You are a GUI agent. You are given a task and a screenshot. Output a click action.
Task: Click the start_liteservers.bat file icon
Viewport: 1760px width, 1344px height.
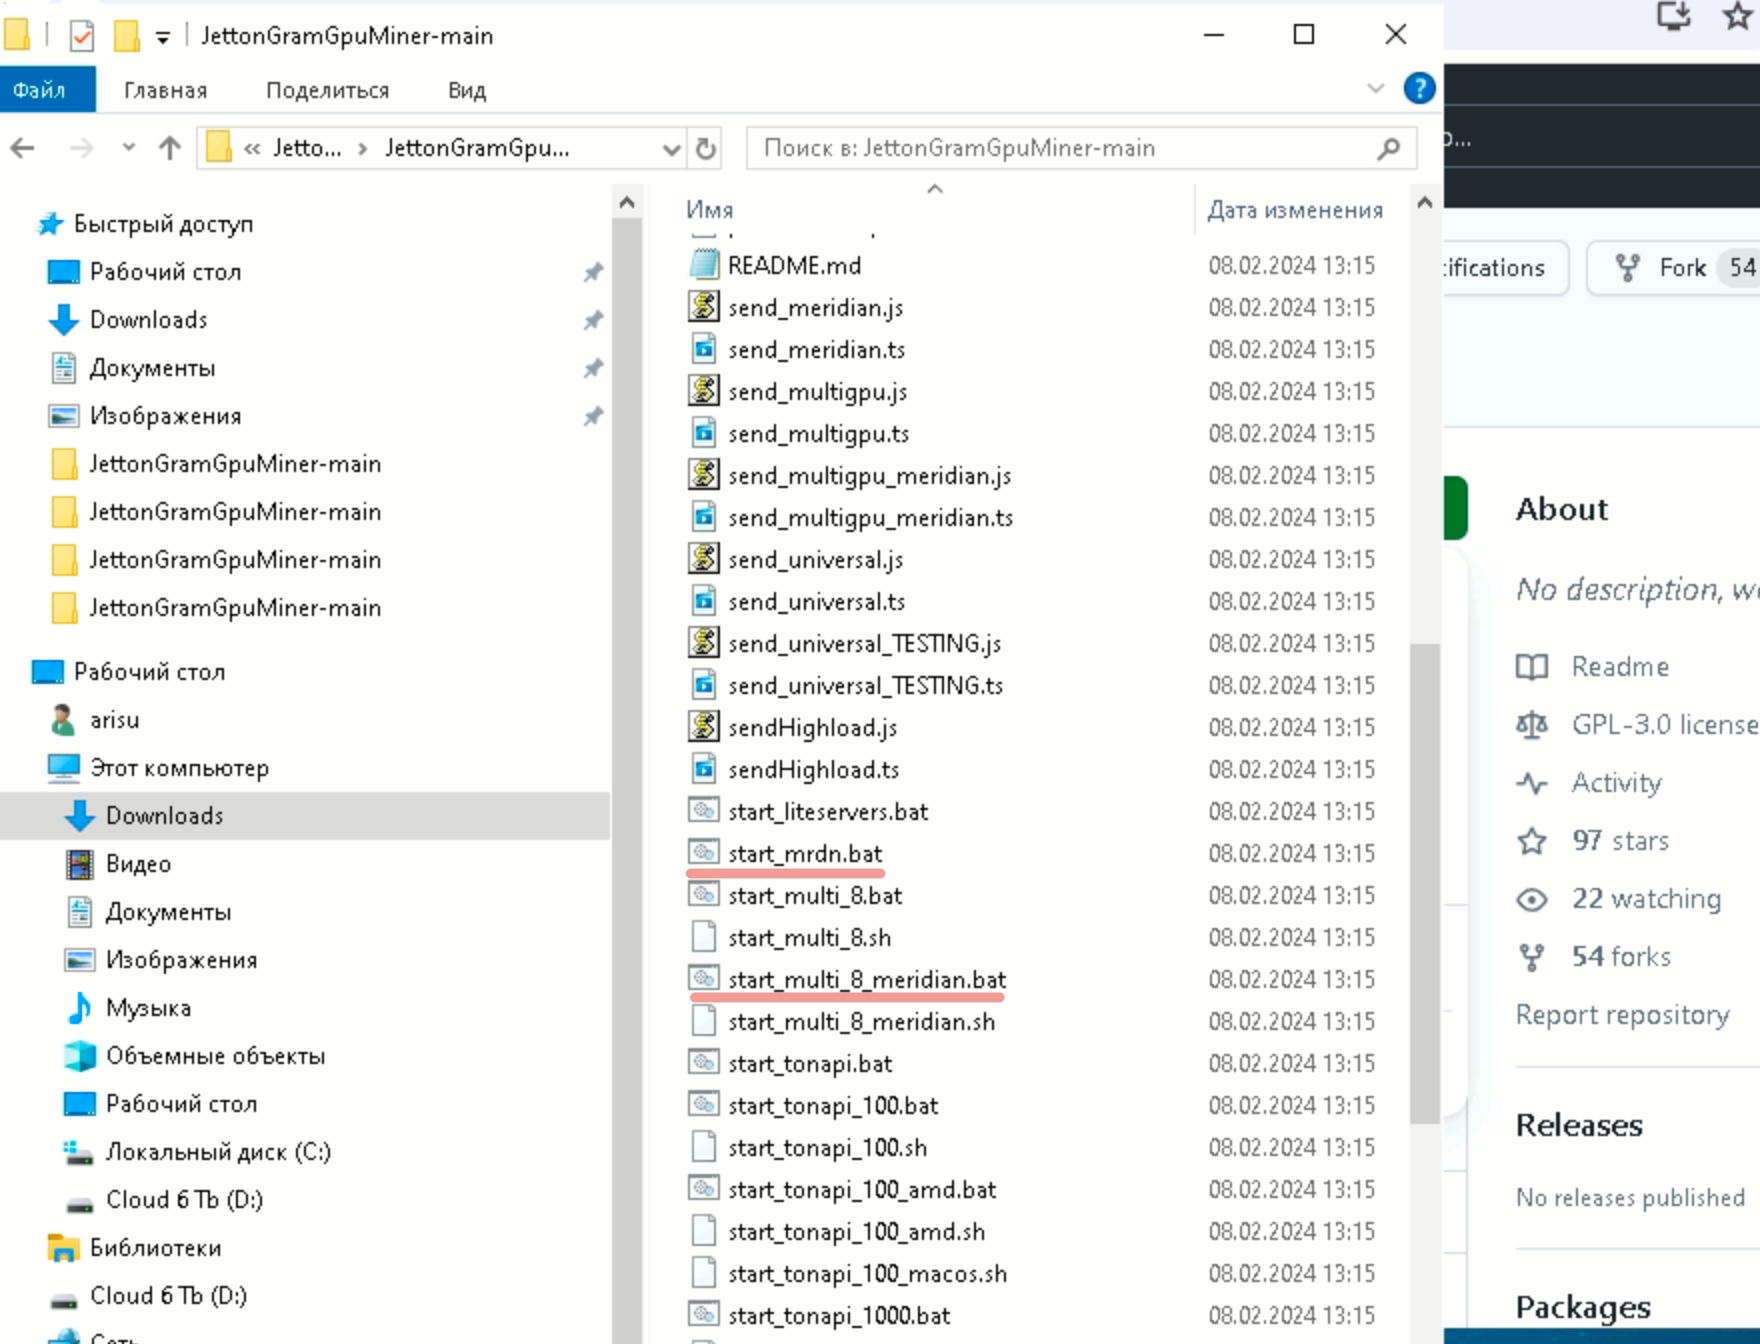704,811
